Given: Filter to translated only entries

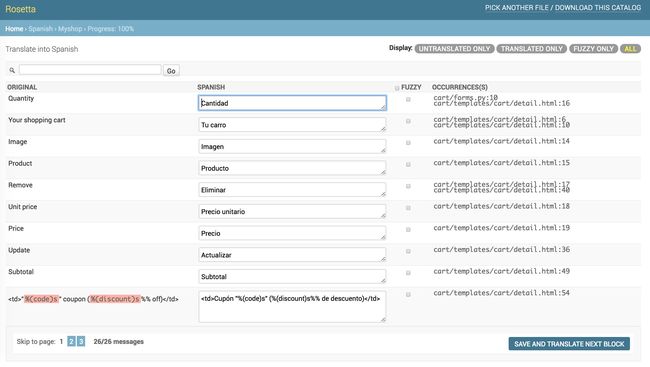Looking at the screenshot, I should (532, 49).
